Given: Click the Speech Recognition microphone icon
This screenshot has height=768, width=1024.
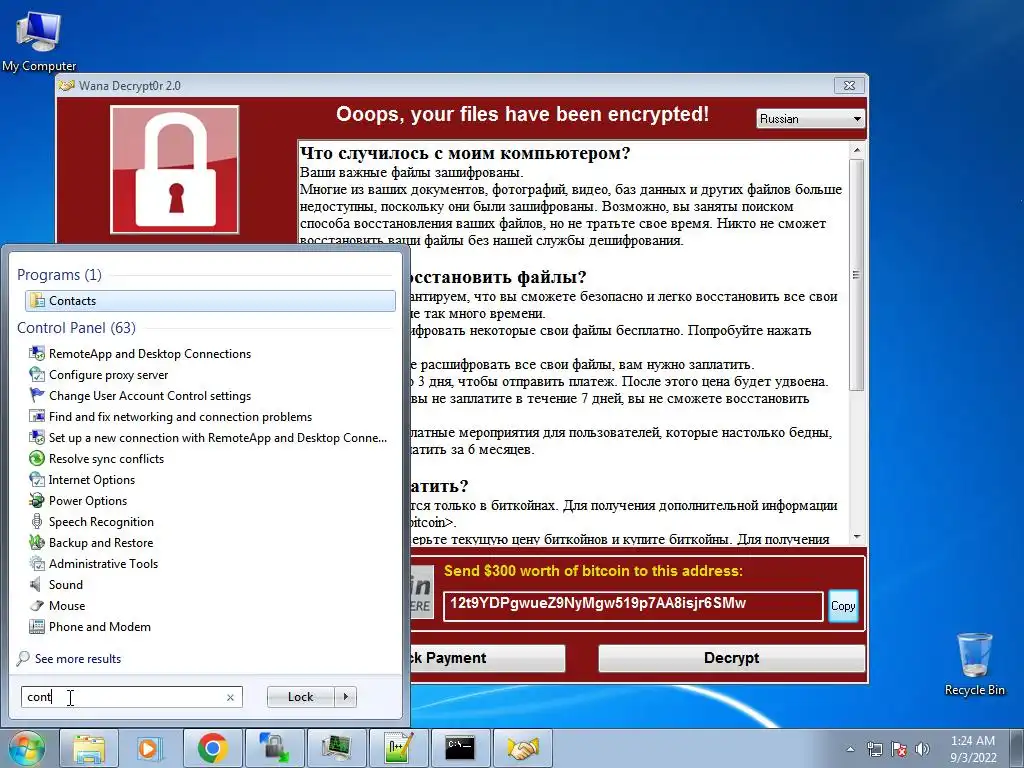Looking at the screenshot, I should click(37, 522).
